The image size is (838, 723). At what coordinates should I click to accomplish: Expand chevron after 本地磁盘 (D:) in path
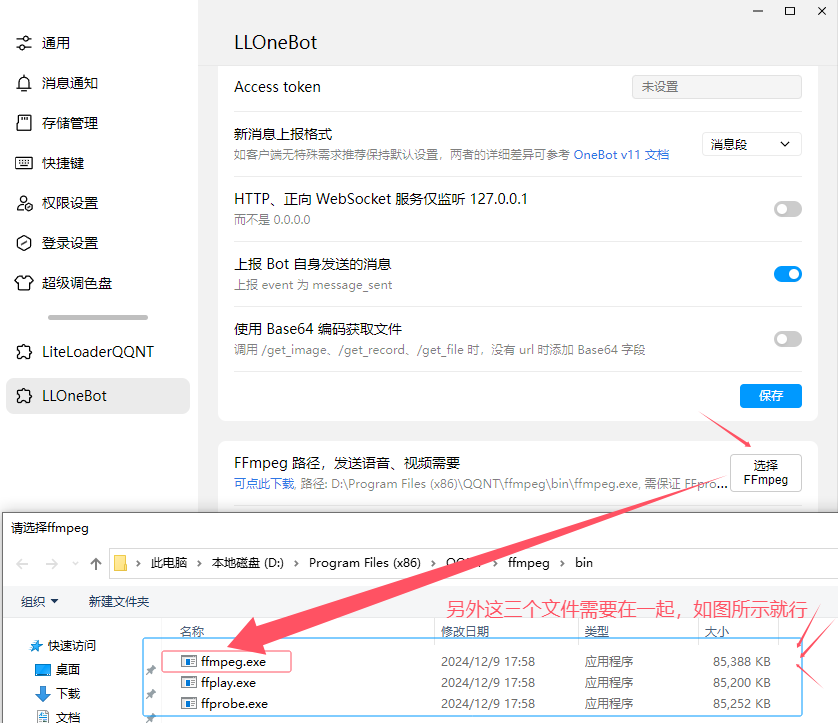296,563
